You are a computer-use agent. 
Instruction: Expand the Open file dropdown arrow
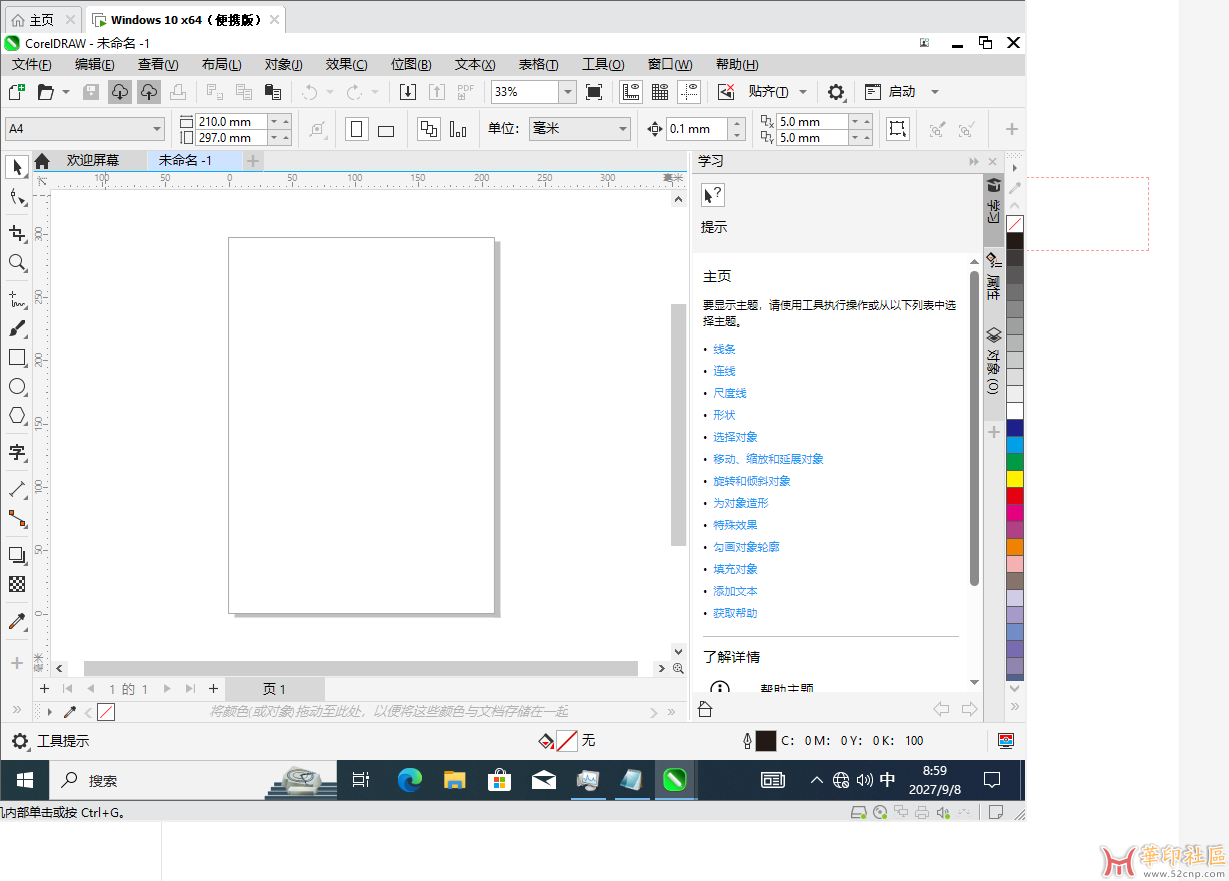pos(66,92)
